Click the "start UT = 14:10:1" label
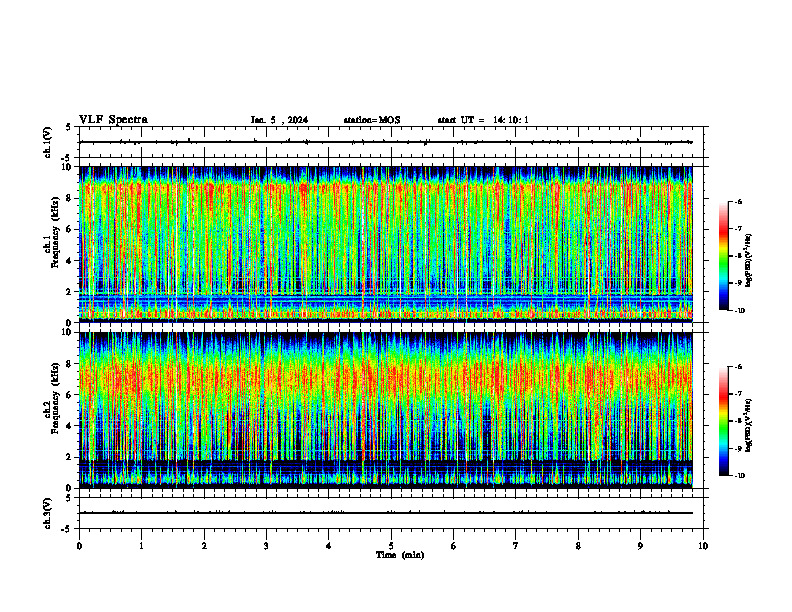The height and width of the screenshot is (612, 792). click(483, 120)
